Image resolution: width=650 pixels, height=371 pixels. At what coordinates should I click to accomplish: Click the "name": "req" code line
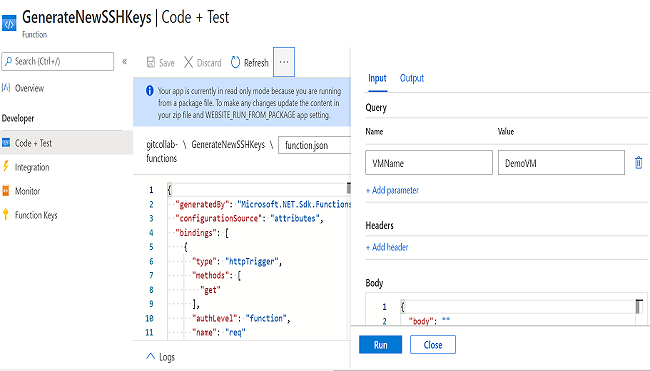[x=219, y=332]
